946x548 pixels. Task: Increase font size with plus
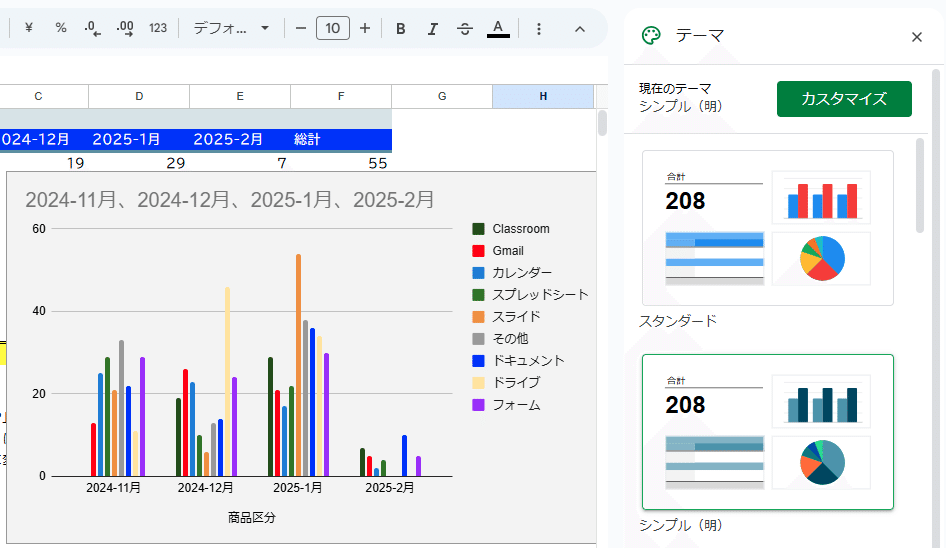point(364,28)
